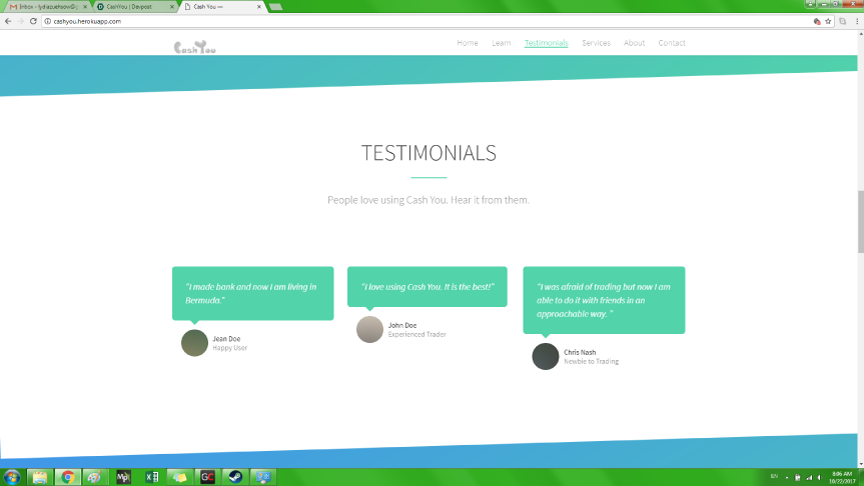Close the CashYou Devpost tab
This screenshot has height=486, width=864.
pyautogui.click(x=172, y=7)
